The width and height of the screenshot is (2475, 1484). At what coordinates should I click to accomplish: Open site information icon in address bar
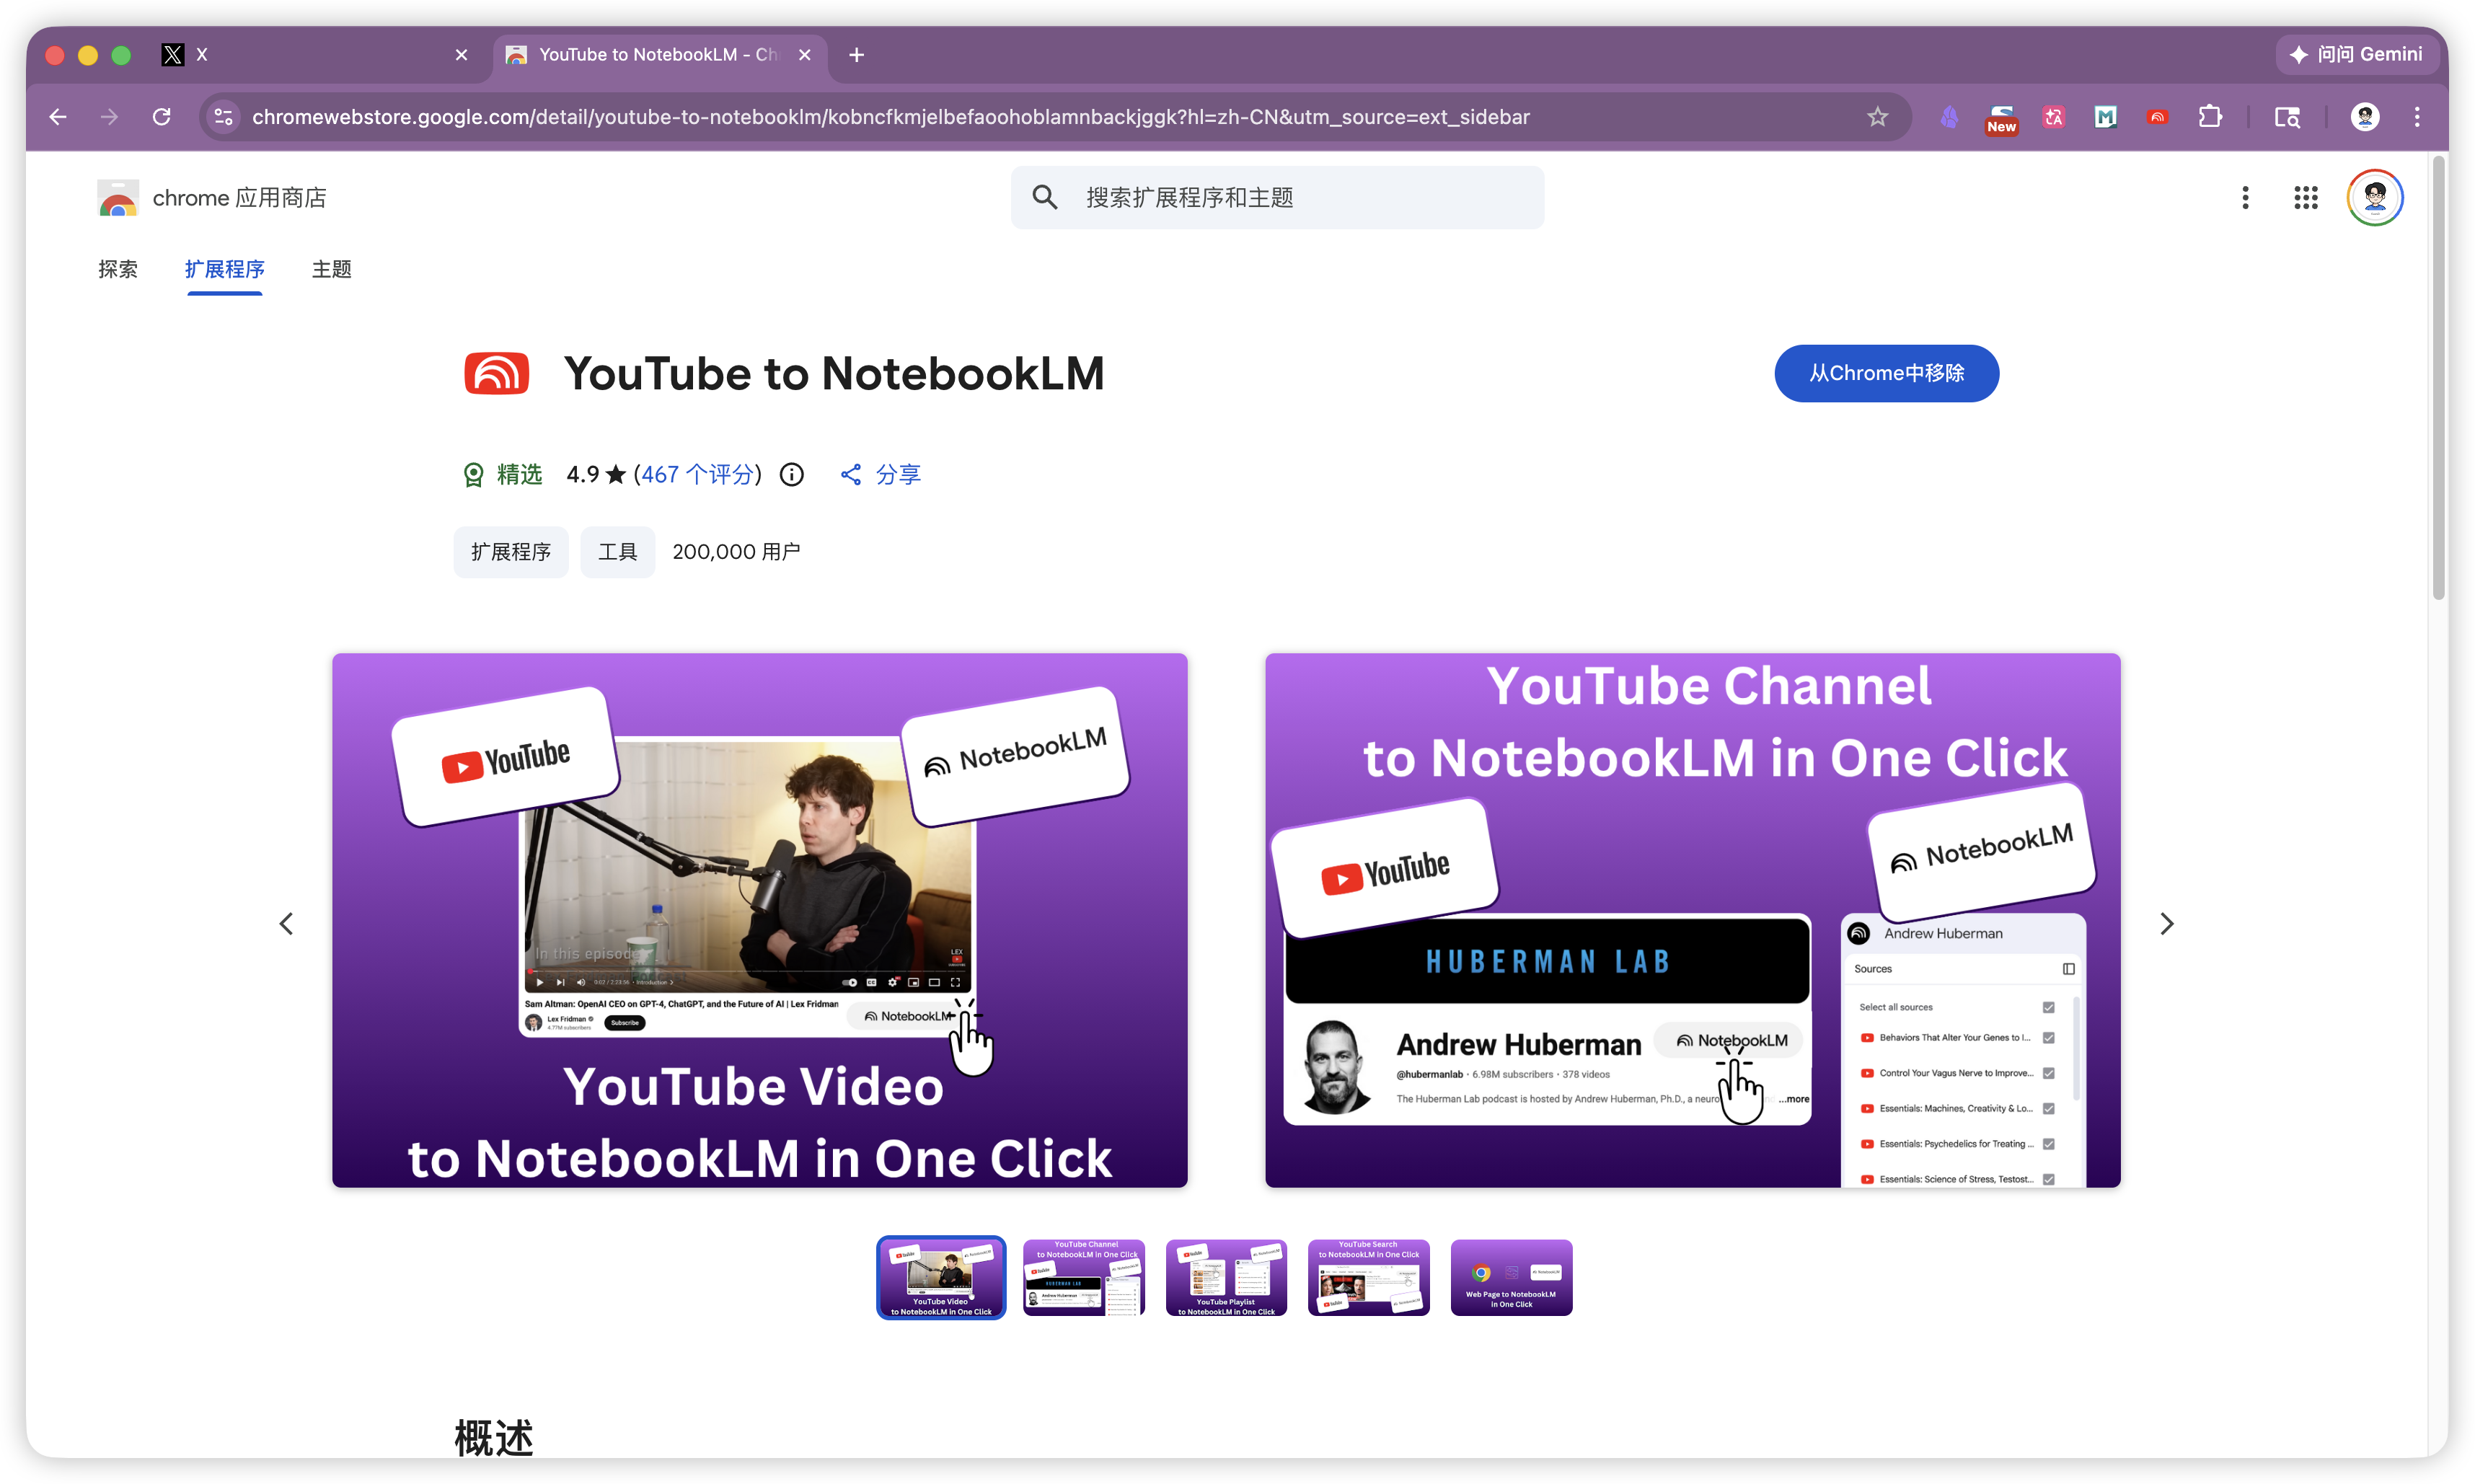coord(224,117)
